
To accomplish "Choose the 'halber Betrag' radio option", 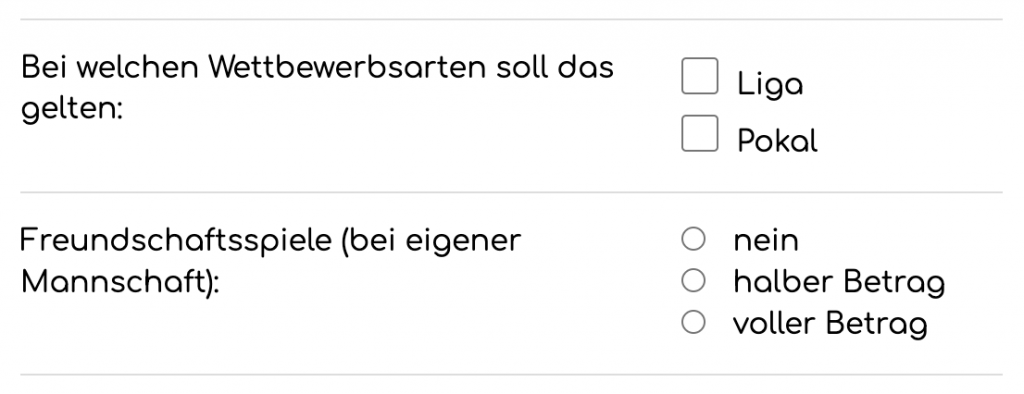I will [693, 281].
